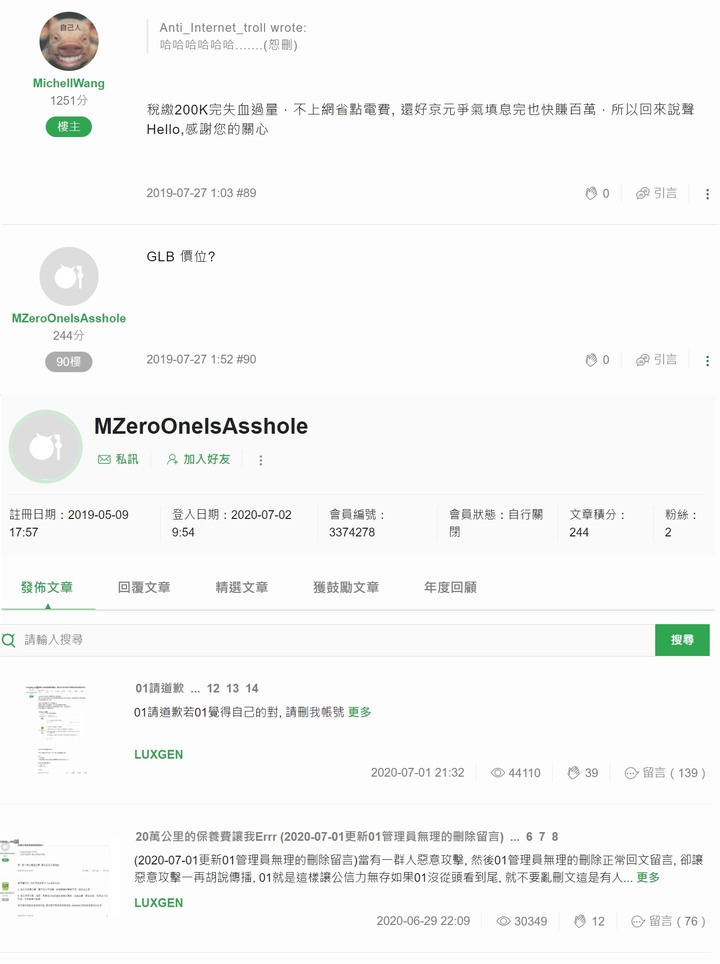The height and width of the screenshot is (964, 720).
Task: Switch to 回覆文章 tab
Action: point(144,587)
